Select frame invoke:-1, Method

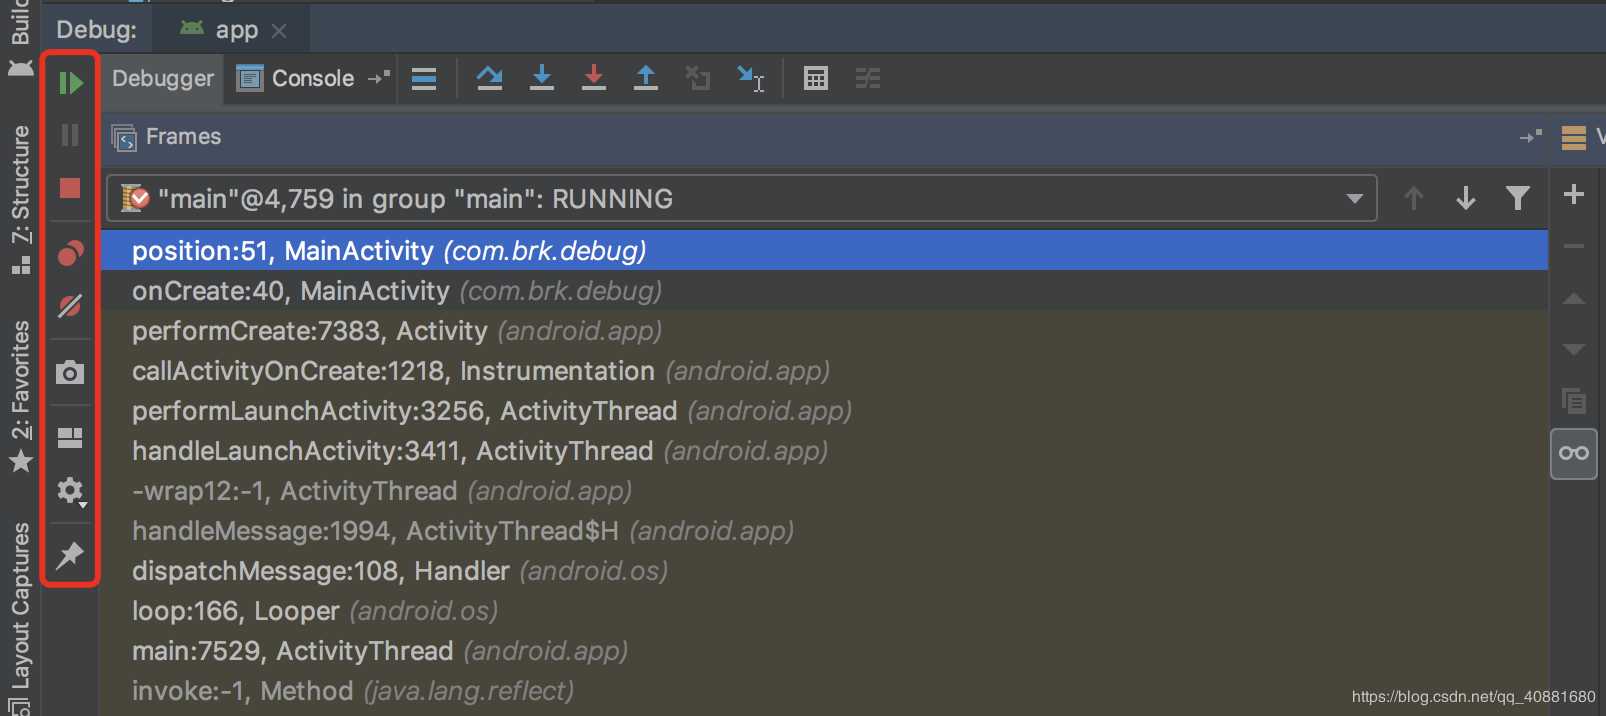pos(824,690)
